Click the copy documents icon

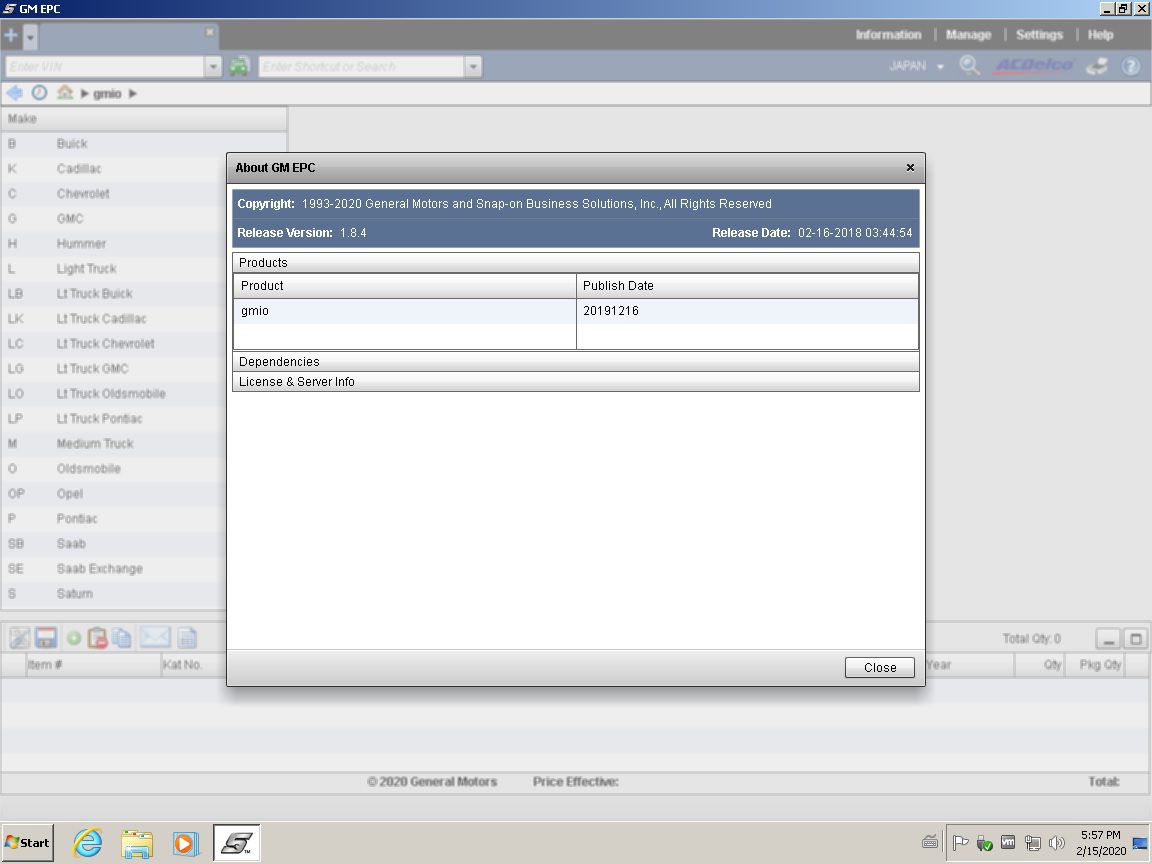pos(122,638)
